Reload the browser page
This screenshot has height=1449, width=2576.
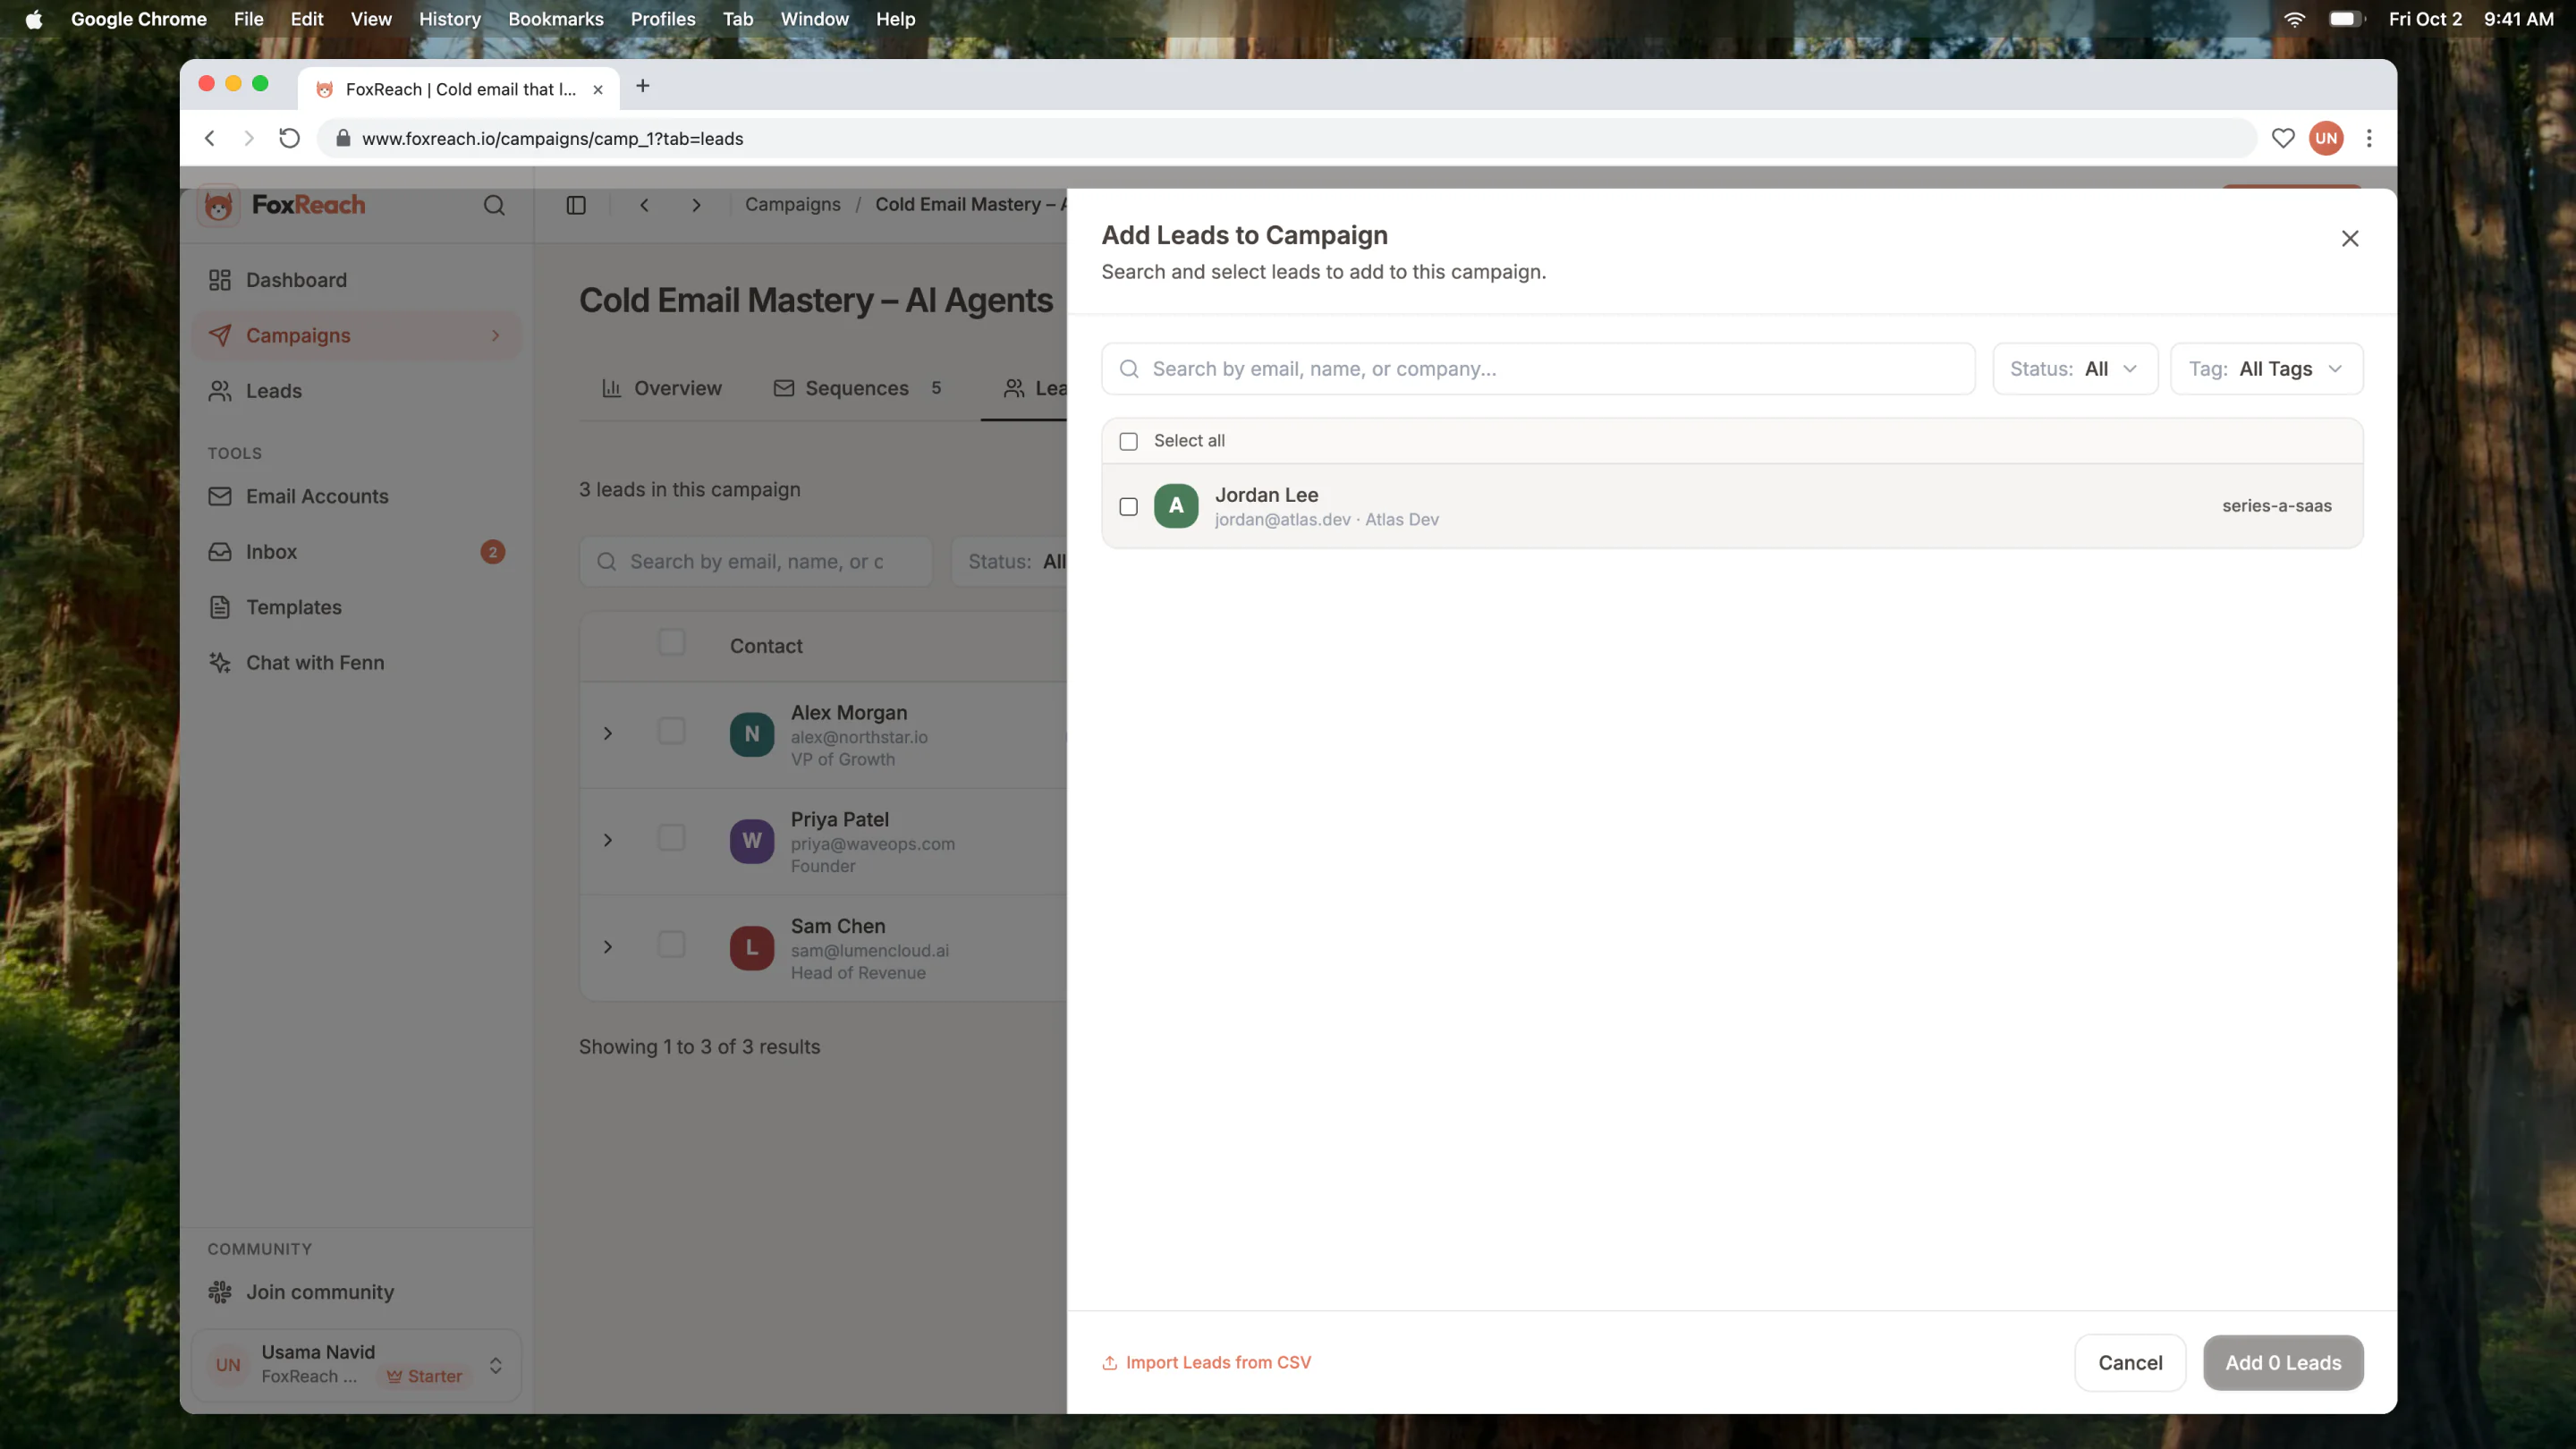click(x=289, y=138)
